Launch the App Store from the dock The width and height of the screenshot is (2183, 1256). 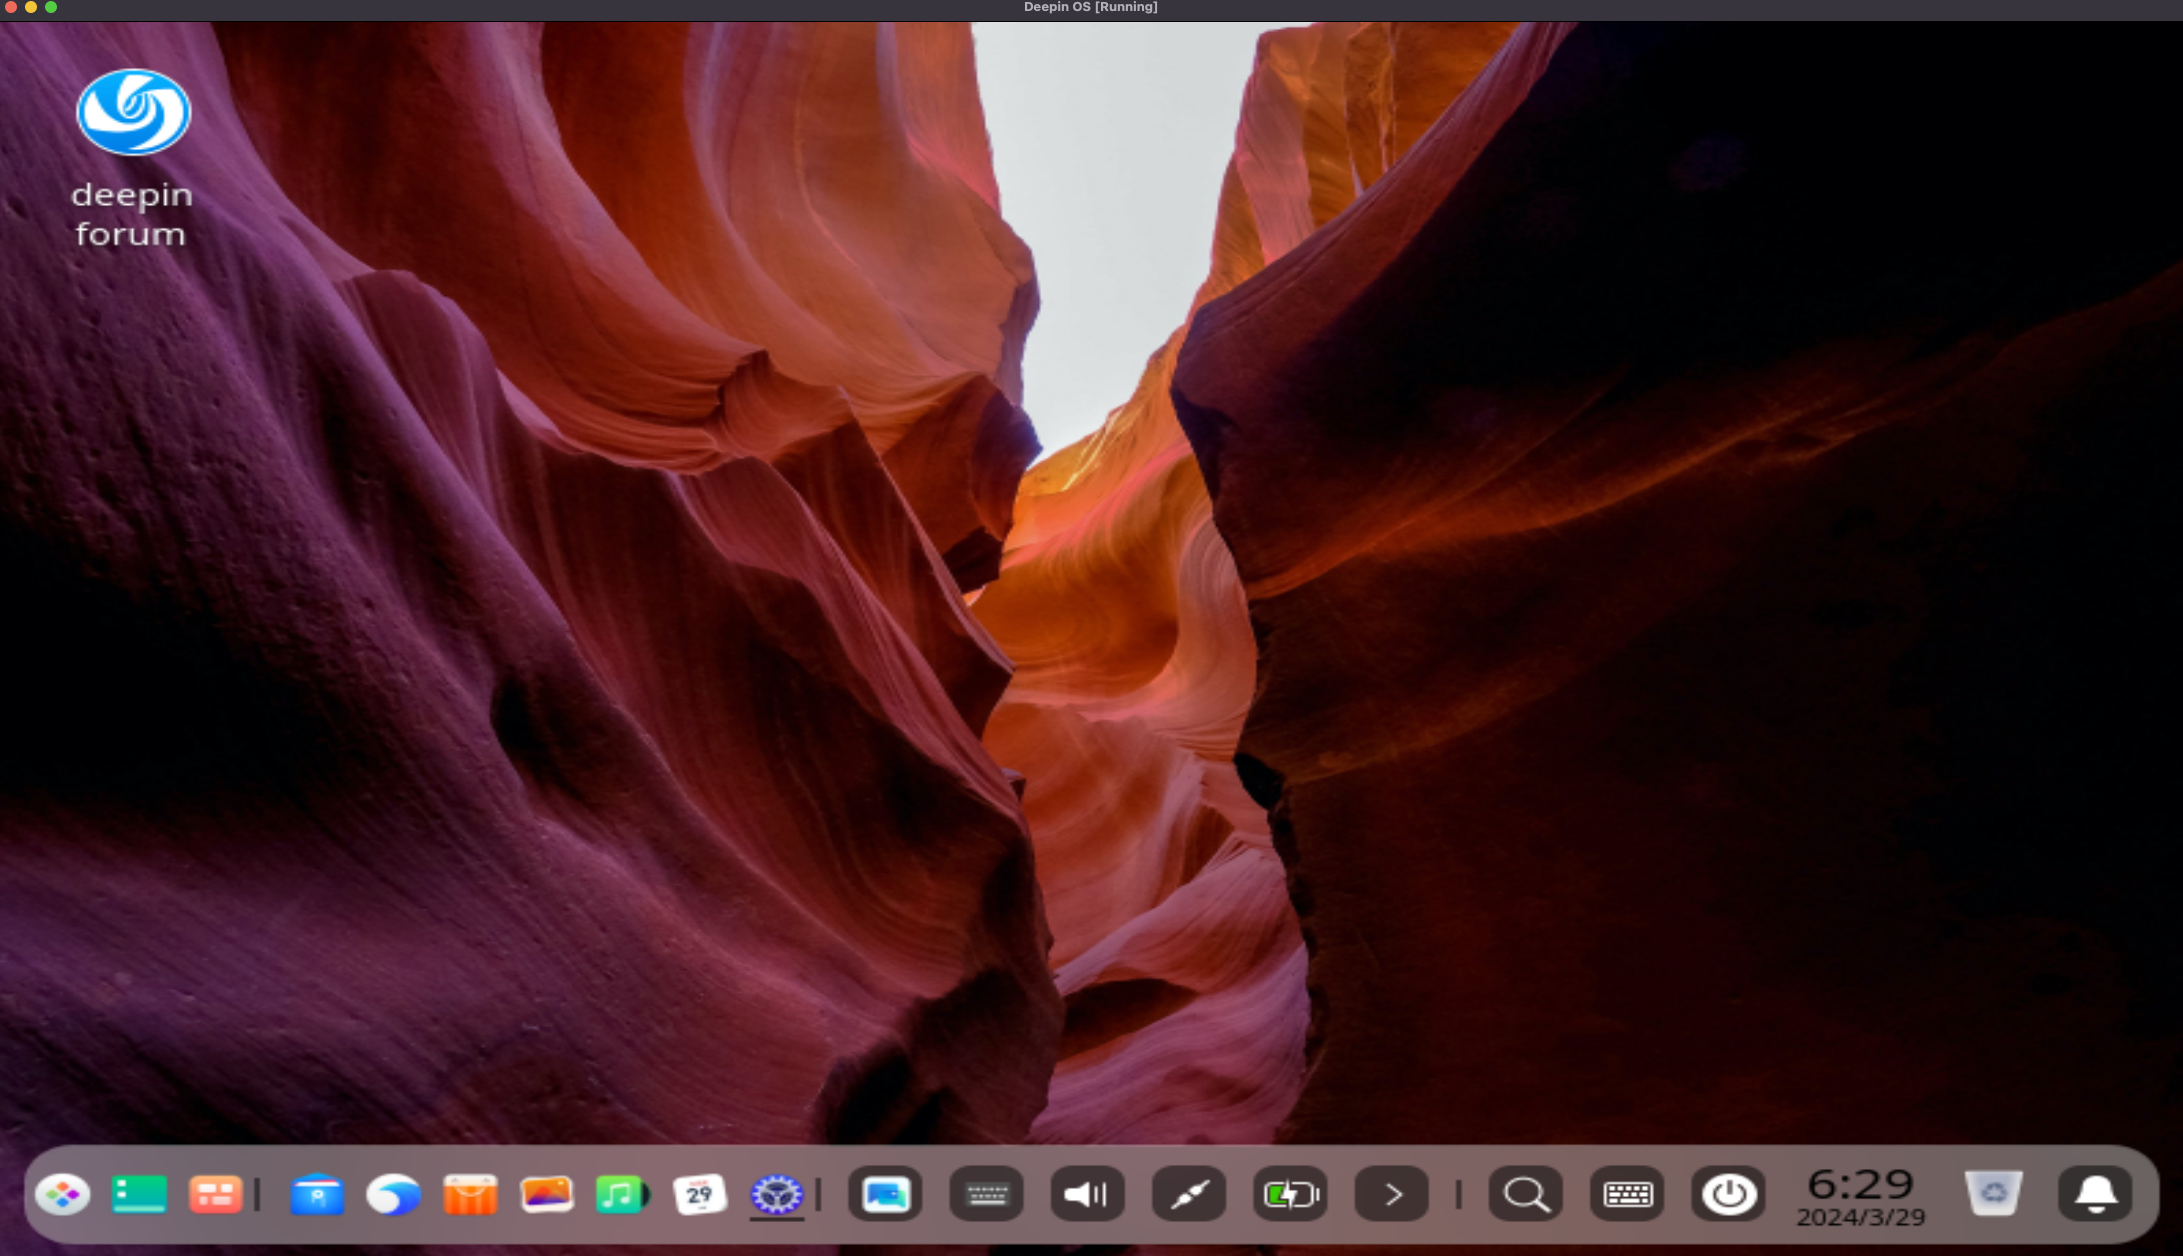point(470,1194)
